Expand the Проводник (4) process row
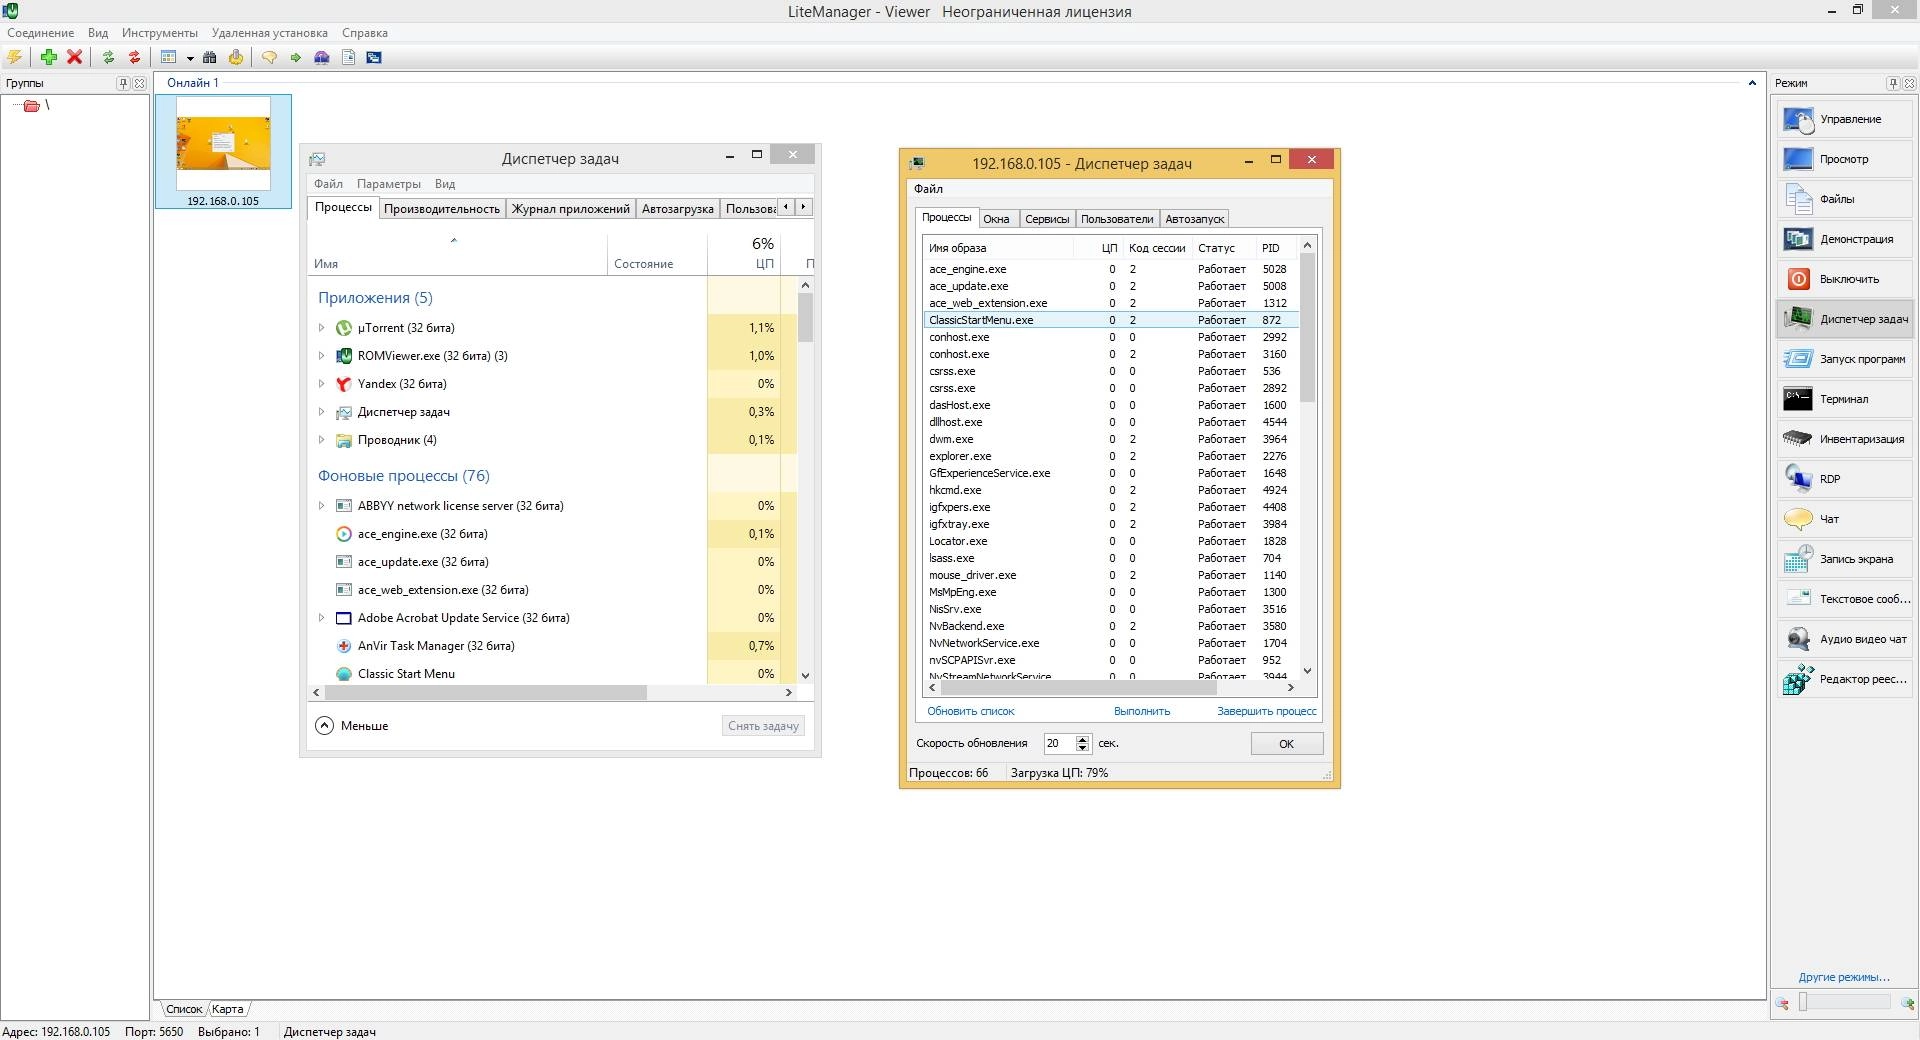Screen dimensions: 1920x1040 (x=321, y=440)
